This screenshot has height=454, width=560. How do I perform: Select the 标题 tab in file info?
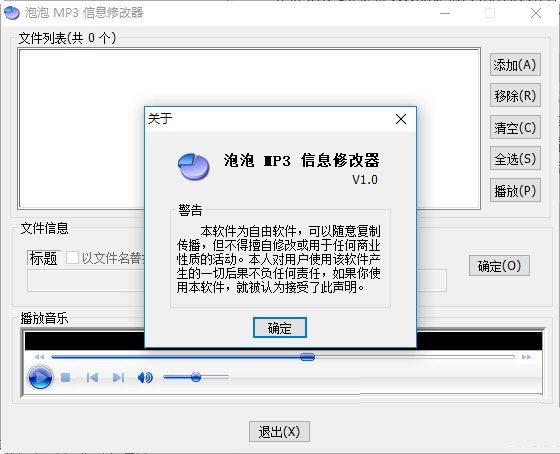44,258
